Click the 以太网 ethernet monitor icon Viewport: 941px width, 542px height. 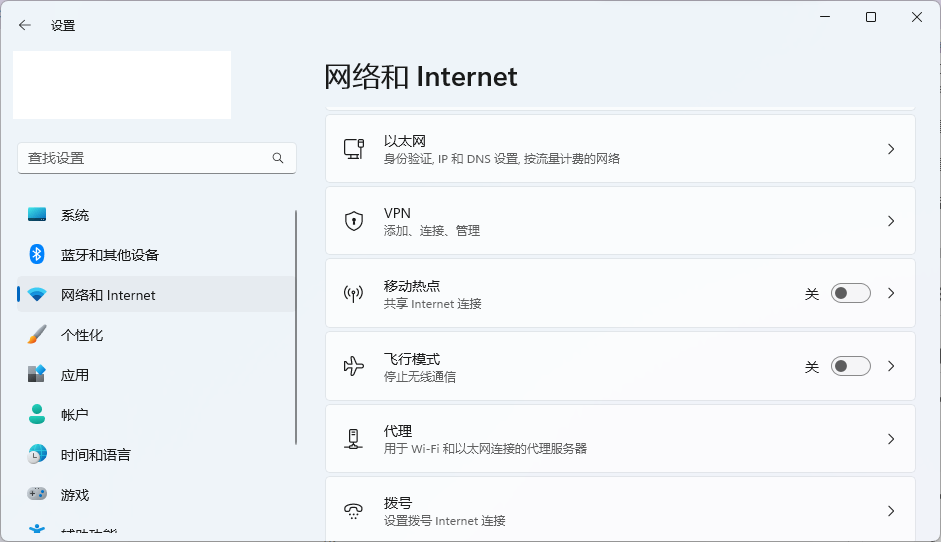(x=353, y=148)
